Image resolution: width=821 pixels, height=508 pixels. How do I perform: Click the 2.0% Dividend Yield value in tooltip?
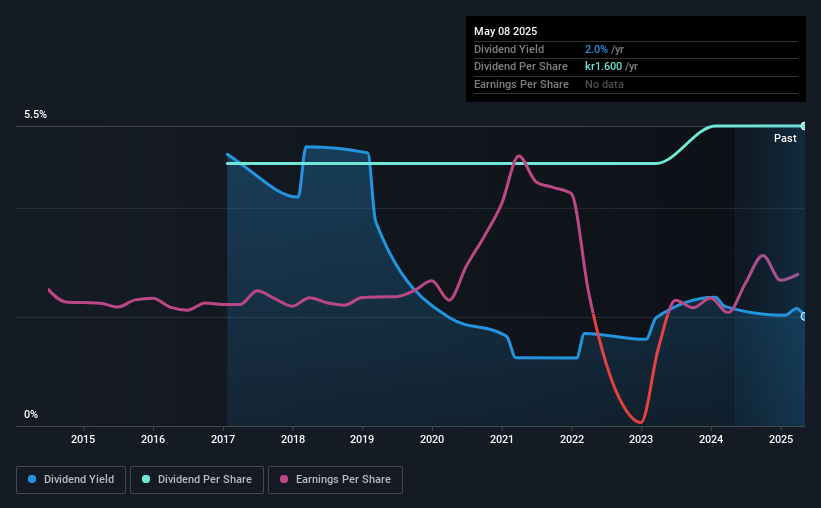point(596,49)
